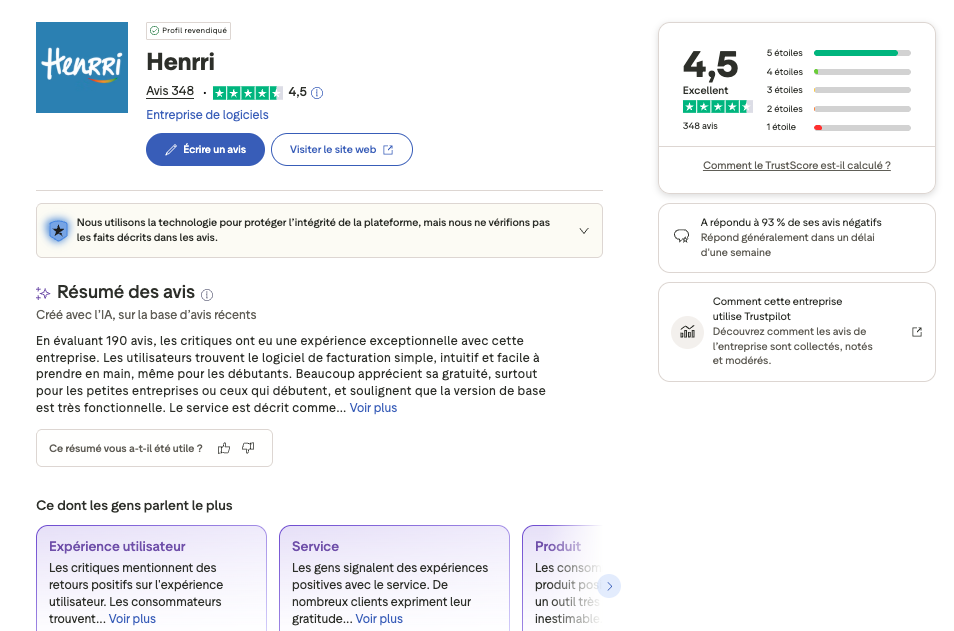Click the Écrire un avis button
This screenshot has height=631, width=954.
[205, 149]
